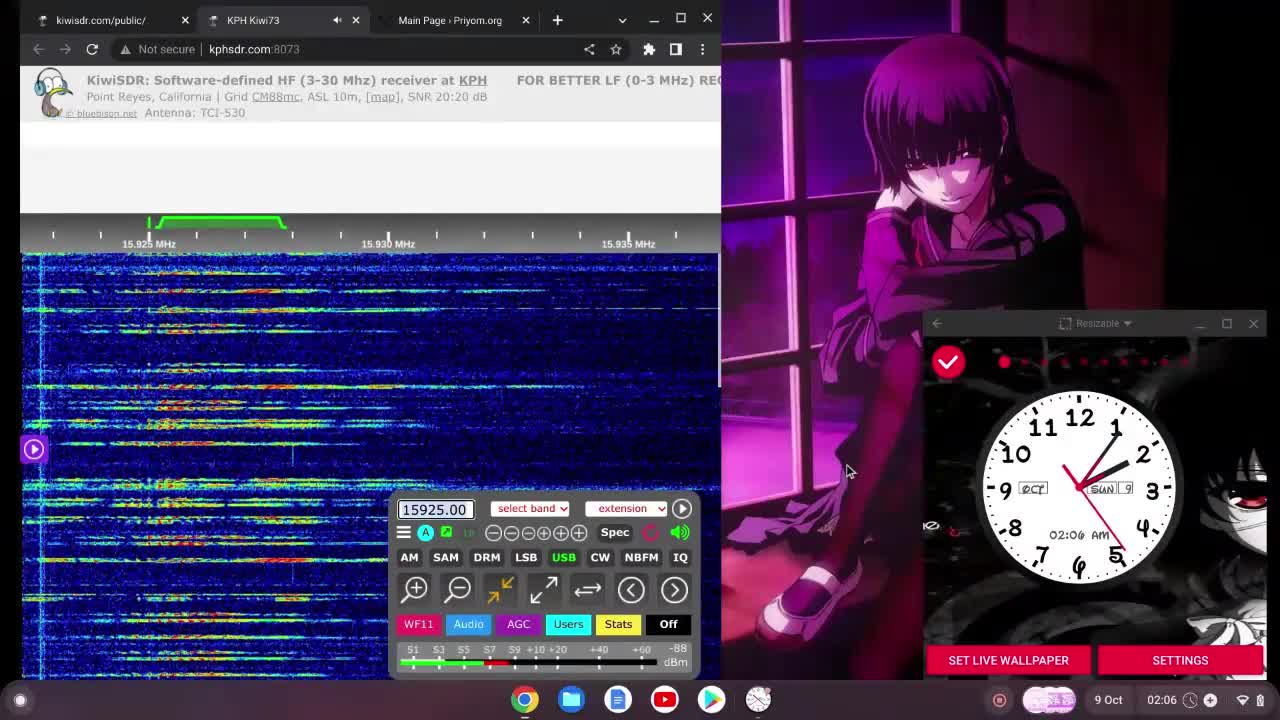The image size is (1280, 720).
Task: Click the green external-link arrow icon
Action: [447, 533]
